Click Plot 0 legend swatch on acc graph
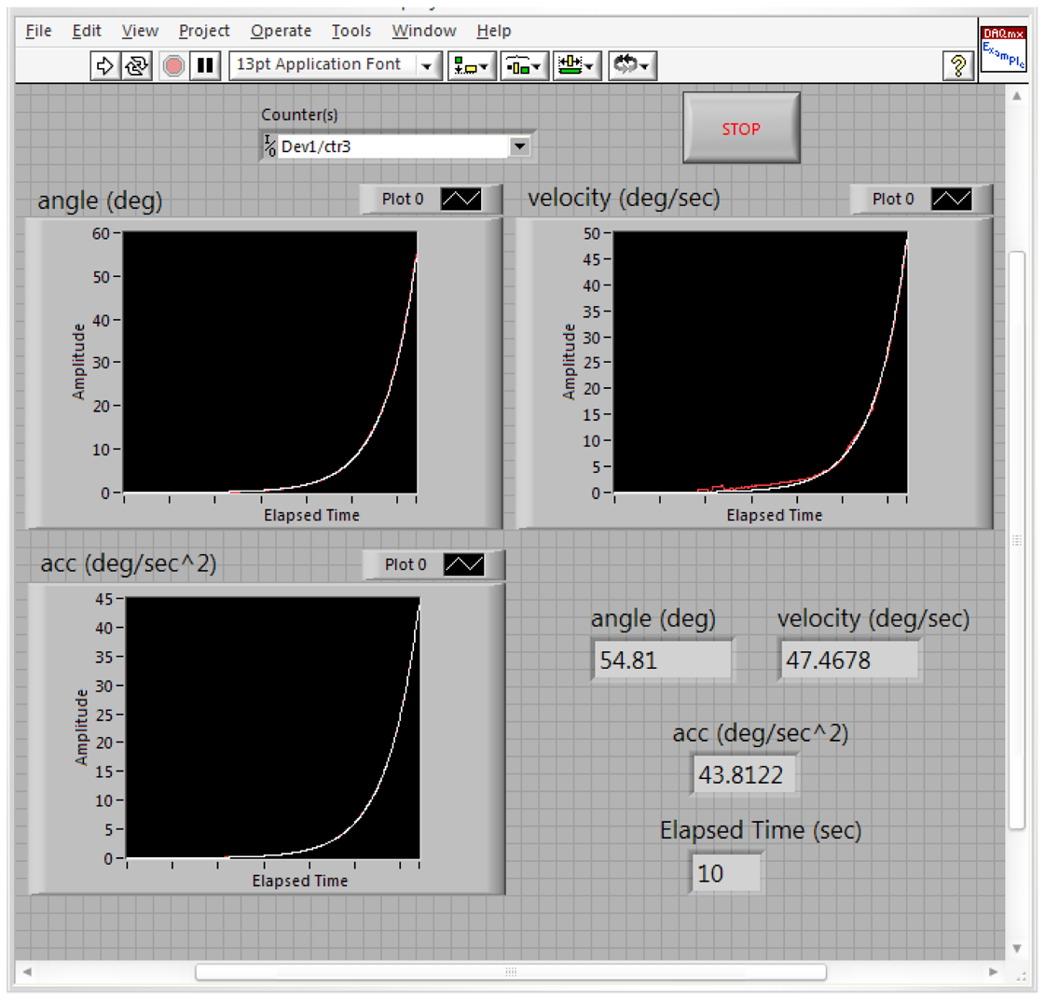 463,565
